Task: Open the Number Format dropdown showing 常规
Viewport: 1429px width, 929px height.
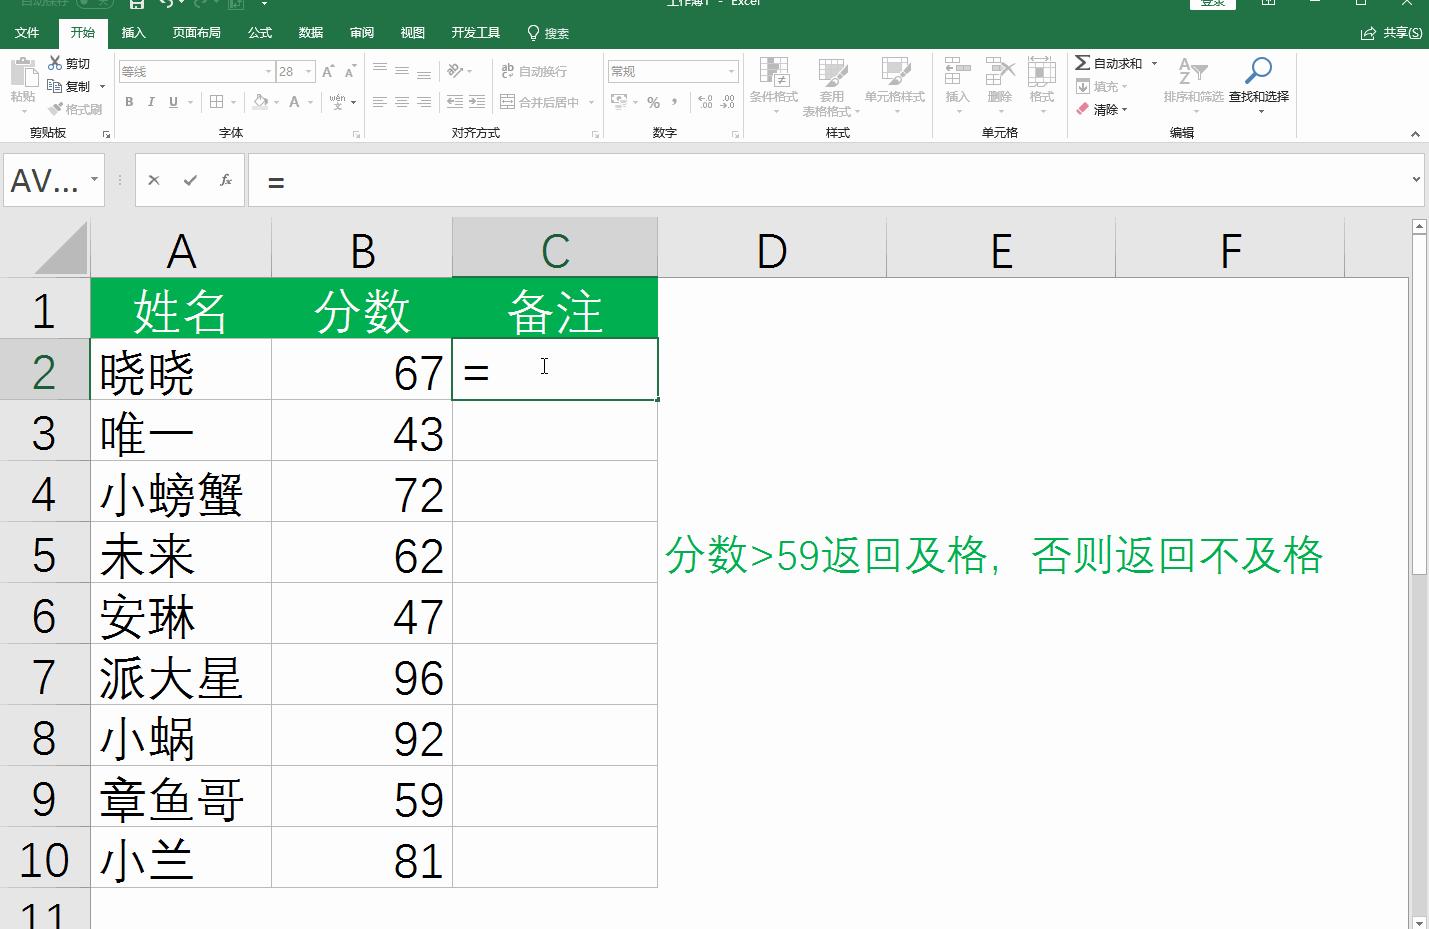Action: (671, 71)
